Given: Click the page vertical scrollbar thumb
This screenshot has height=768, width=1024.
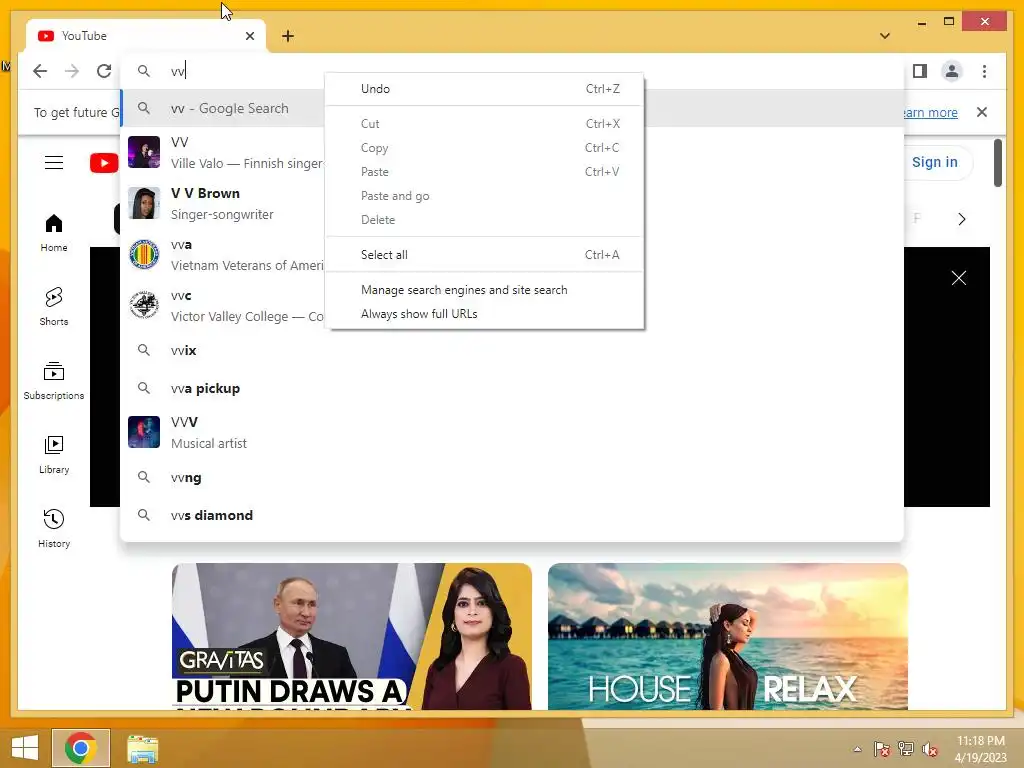Looking at the screenshot, I should pyautogui.click(x=997, y=163).
